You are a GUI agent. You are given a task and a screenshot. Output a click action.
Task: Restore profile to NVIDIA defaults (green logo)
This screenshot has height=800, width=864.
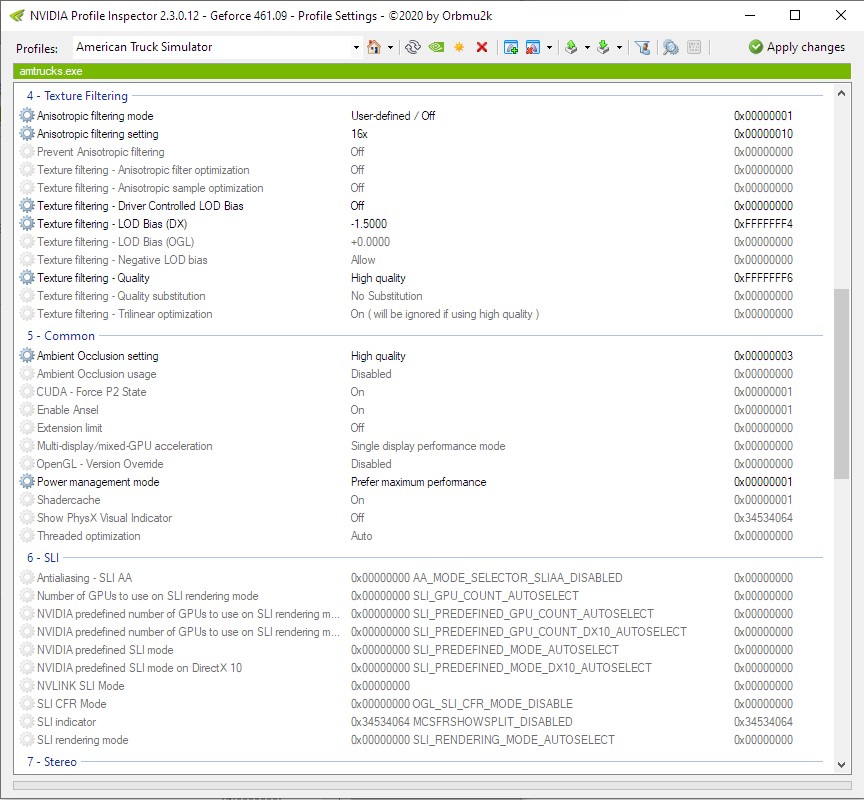436,47
